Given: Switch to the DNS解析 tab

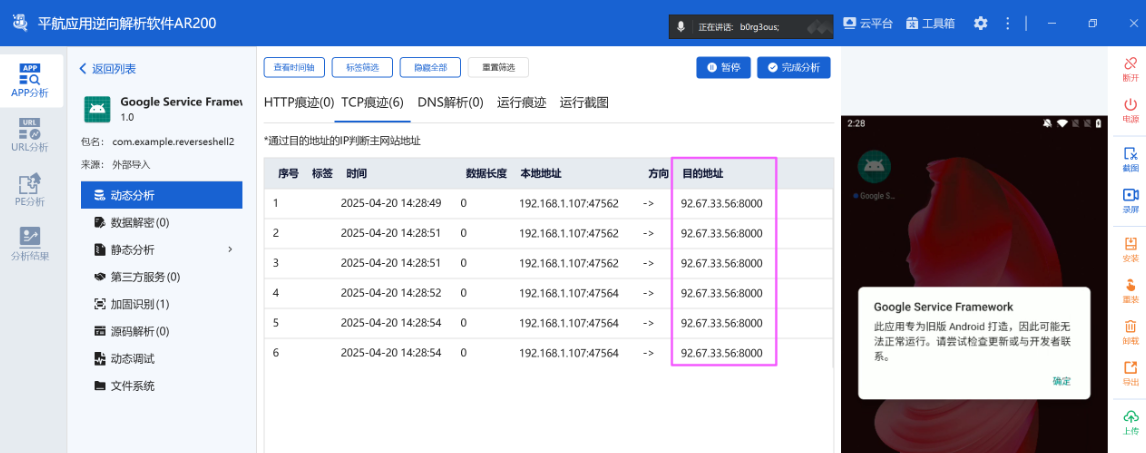Looking at the screenshot, I should pyautogui.click(x=450, y=102).
